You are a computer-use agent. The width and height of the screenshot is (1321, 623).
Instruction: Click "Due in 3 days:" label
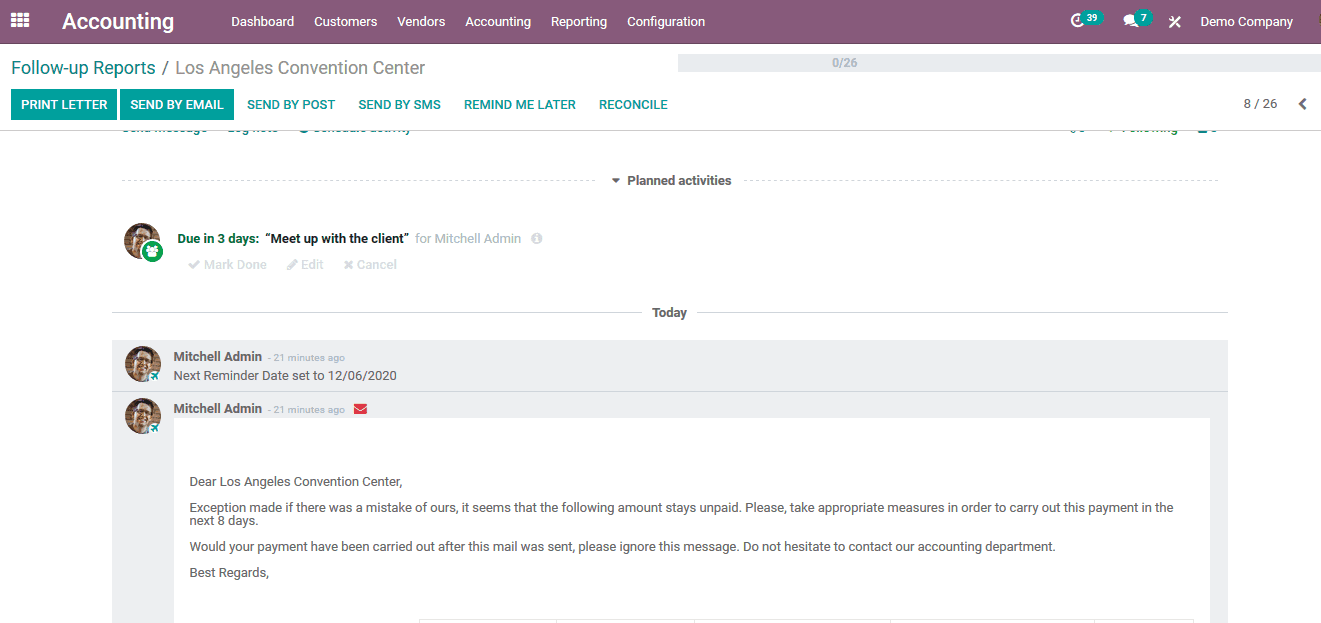[218, 239]
